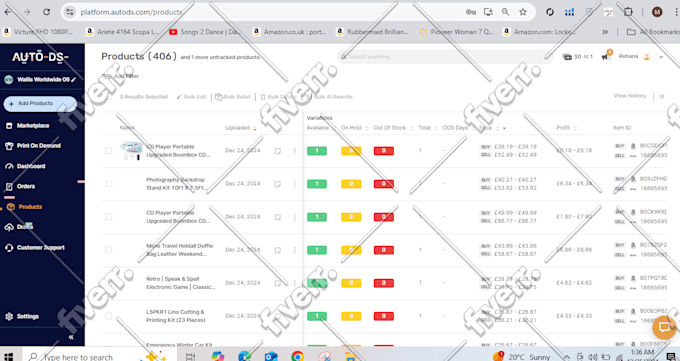Open Windows Start menu
This screenshot has height=361, width=680.
click(9, 357)
